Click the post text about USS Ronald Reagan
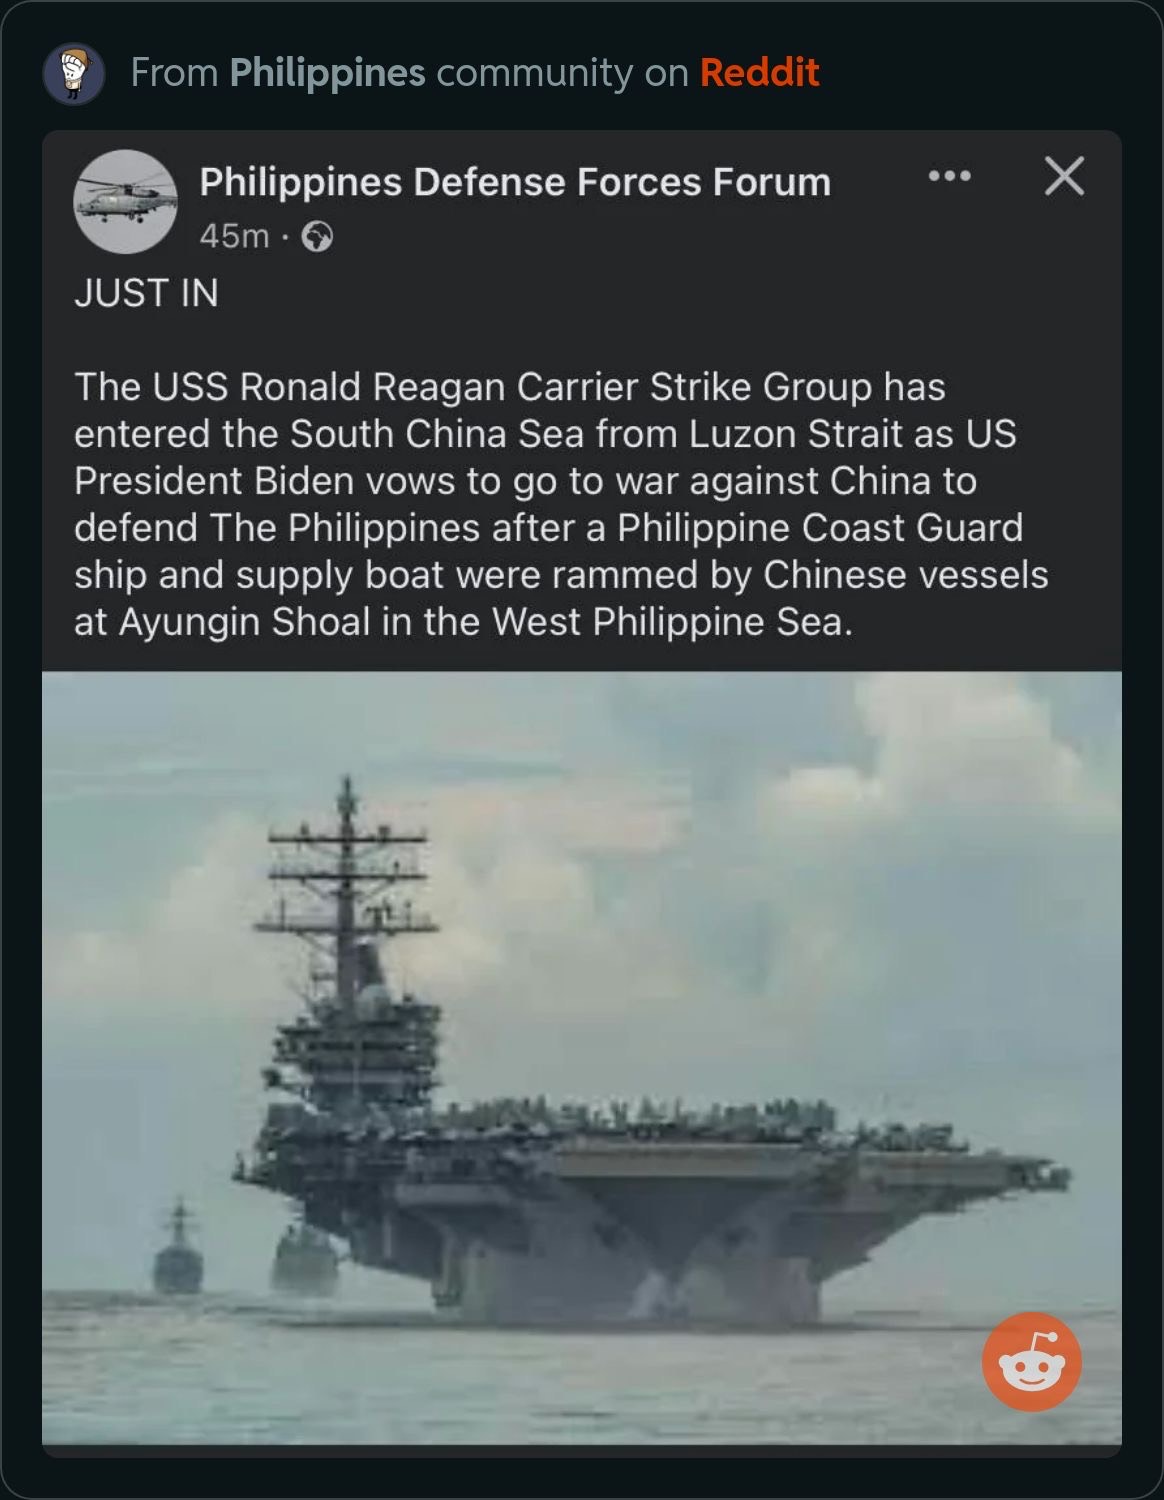Image resolution: width=1164 pixels, height=1500 pixels. tap(561, 504)
